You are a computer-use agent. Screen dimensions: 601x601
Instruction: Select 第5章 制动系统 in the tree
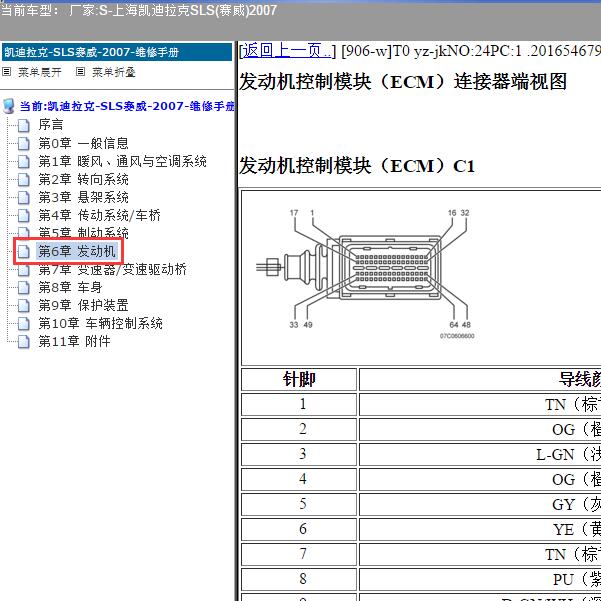(x=83, y=233)
